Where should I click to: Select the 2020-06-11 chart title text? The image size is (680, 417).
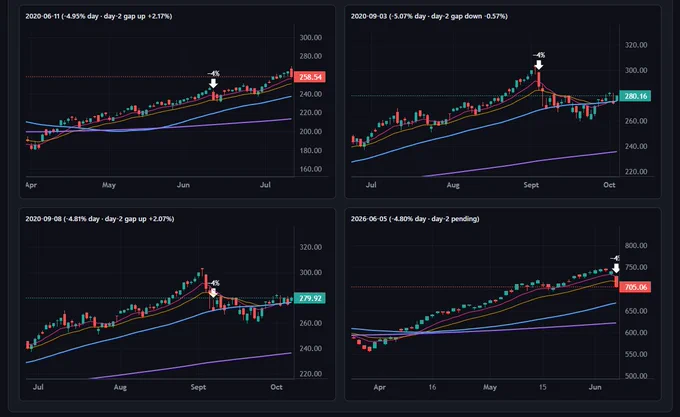98,16
